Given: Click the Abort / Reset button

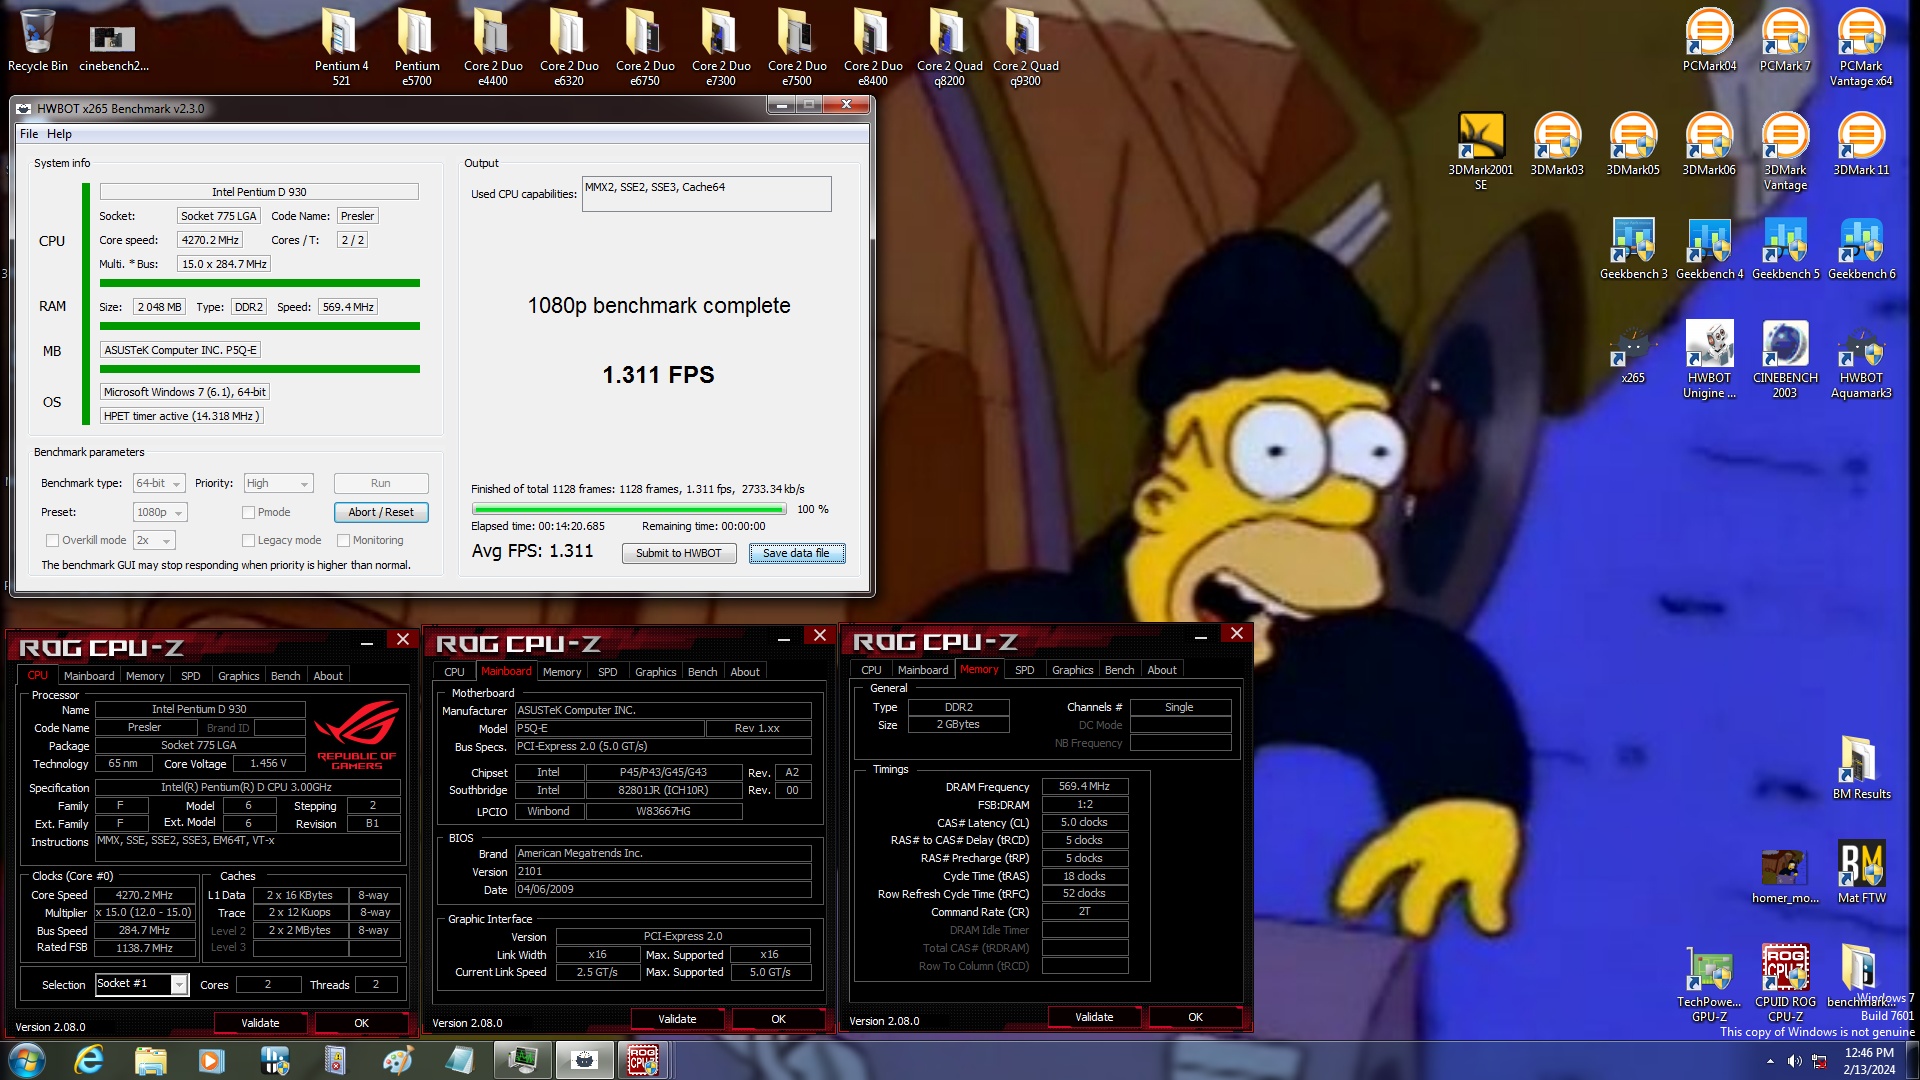Looking at the screenshot, I should [x=381, y=512].
